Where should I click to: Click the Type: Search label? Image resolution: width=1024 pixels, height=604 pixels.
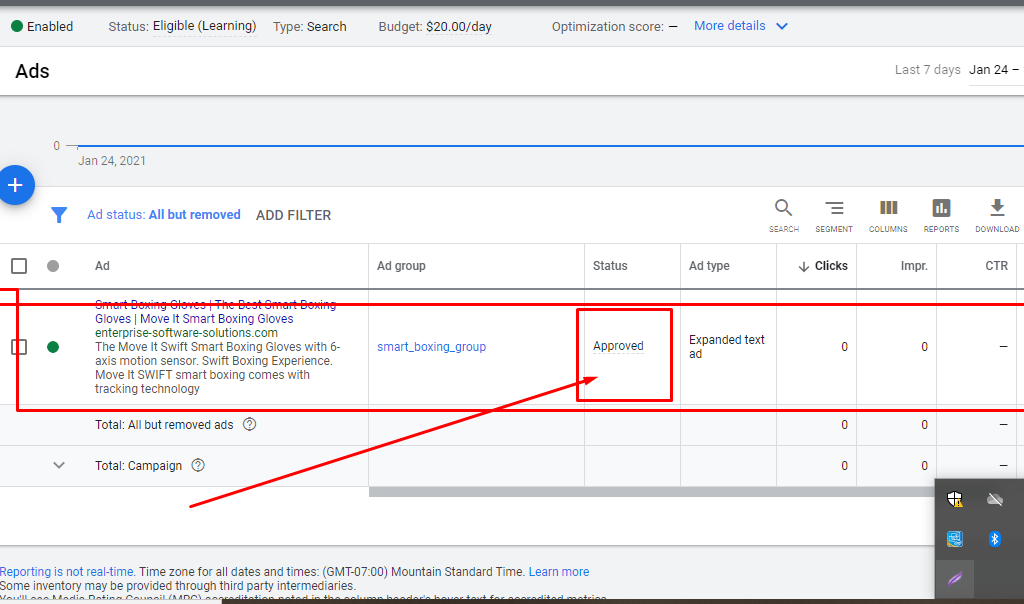[310, 27]
